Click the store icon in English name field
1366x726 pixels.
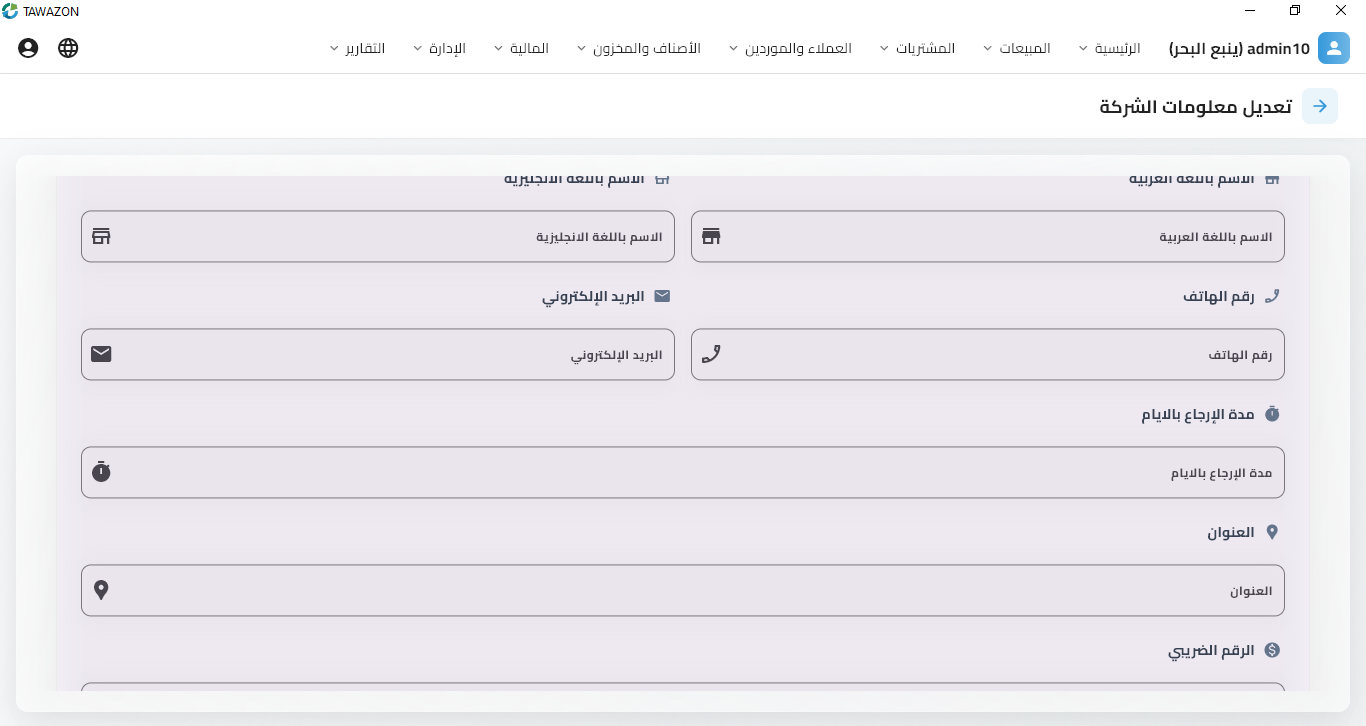[101, 237]
